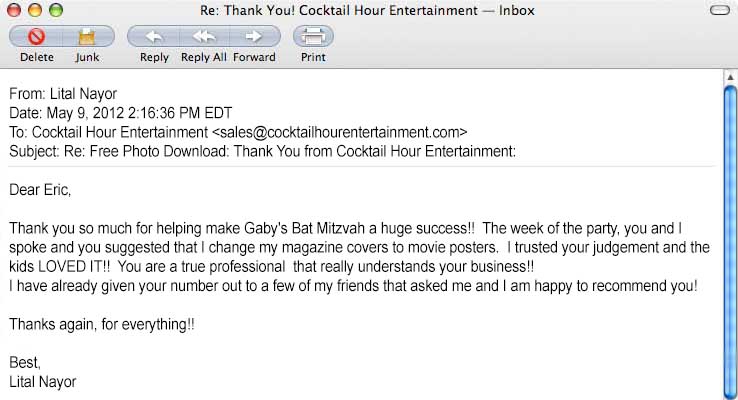Click the Print printer icon
738x400 pixels.
[x=313, y=37]
